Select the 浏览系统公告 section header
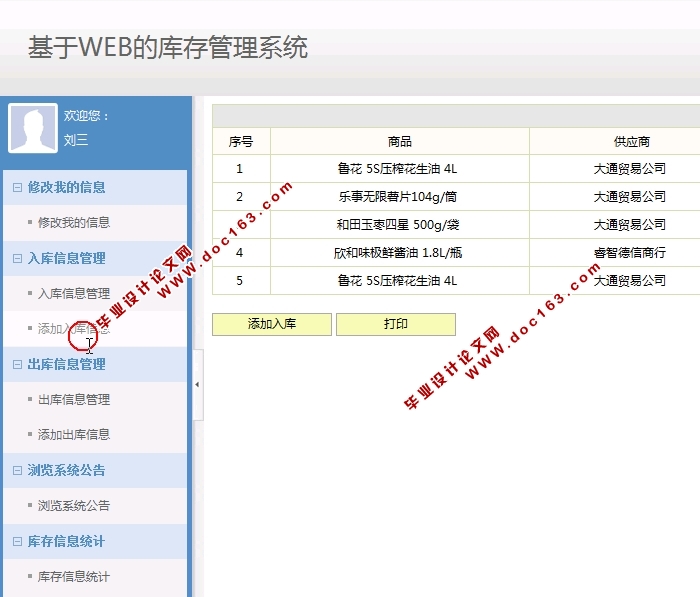Image resolution: width=700 pixels, height=597 pixels. pos(95,471)
